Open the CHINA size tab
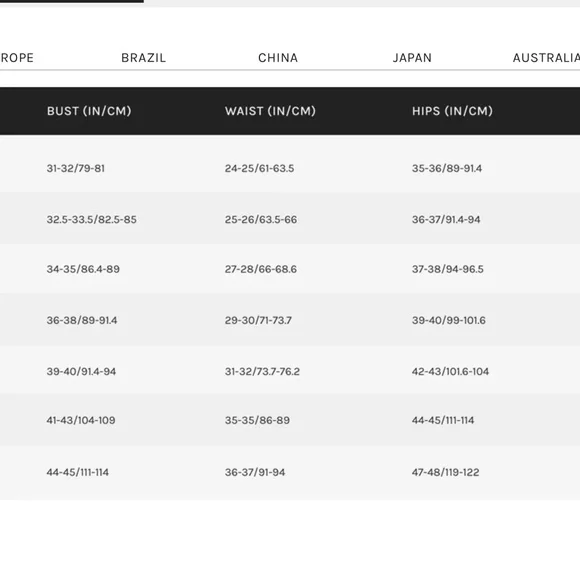580x580 pixels. click(278, 58)
